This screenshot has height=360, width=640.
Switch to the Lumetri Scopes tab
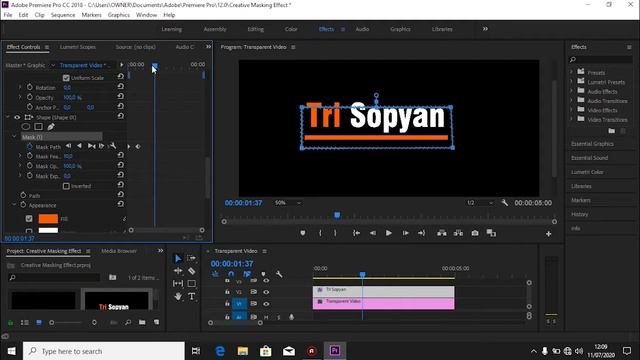tap(78, 47)
